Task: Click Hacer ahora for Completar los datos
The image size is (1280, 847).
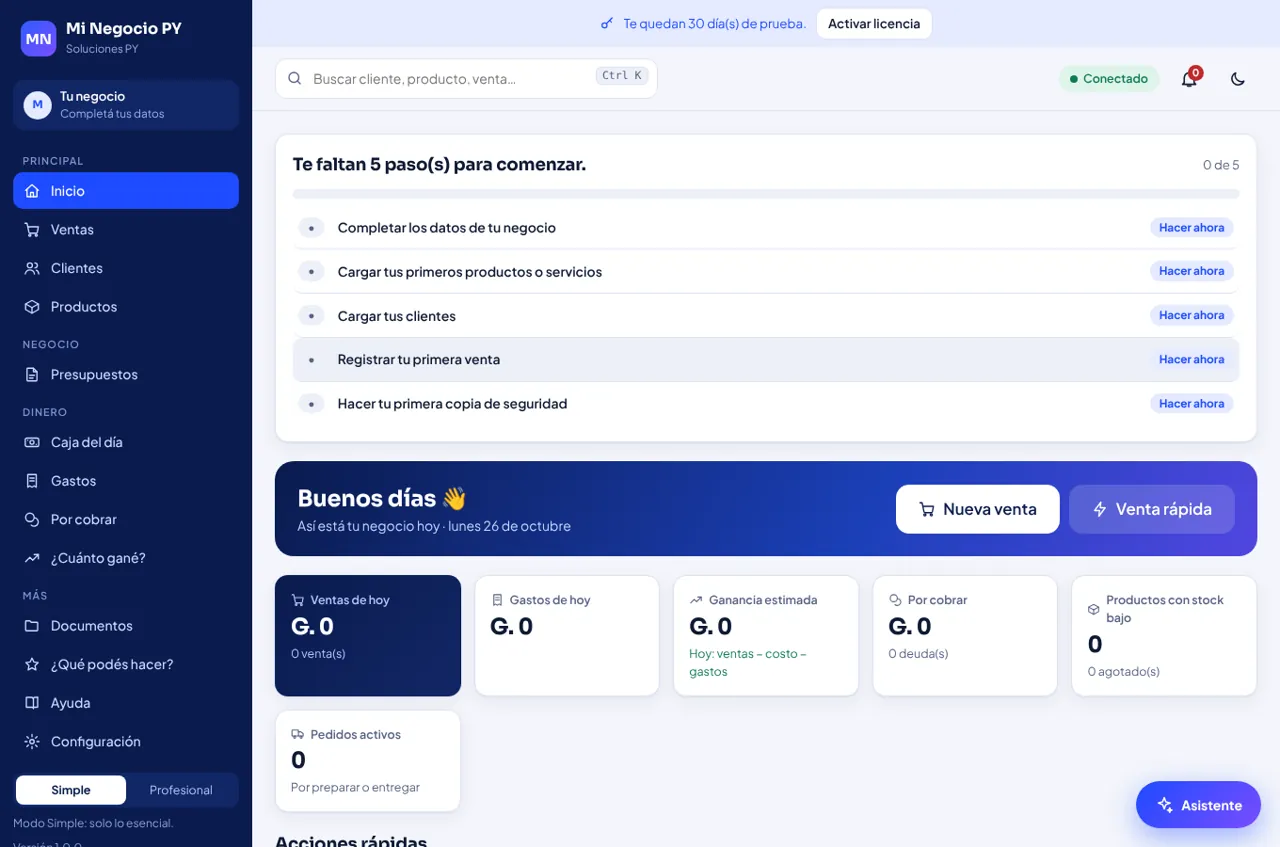Action: [1191, 228]
